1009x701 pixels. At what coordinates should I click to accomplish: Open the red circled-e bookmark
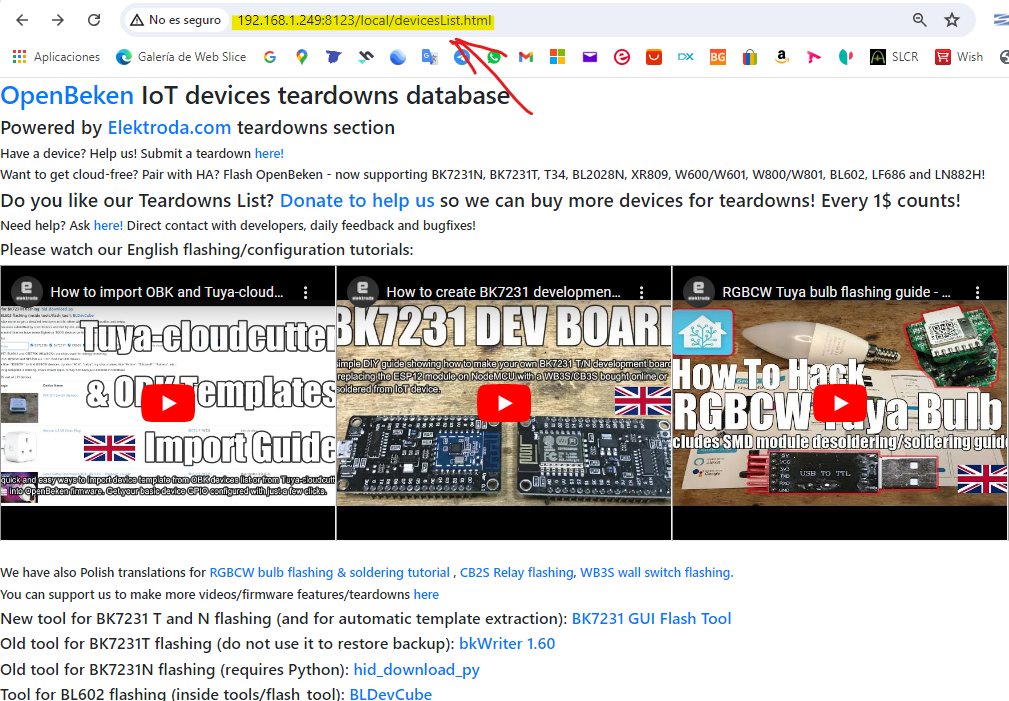(x=622, y=57)
